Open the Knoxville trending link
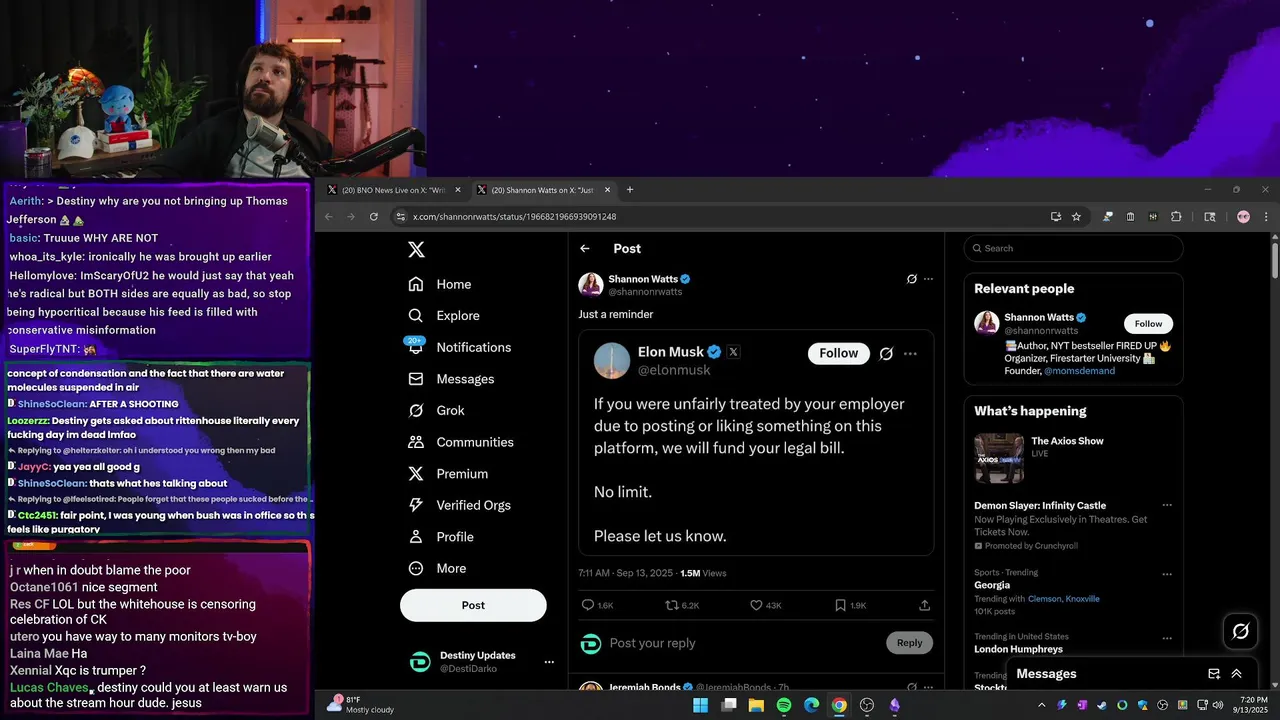The image size is (1280, 720). (x=1083, y=599)
